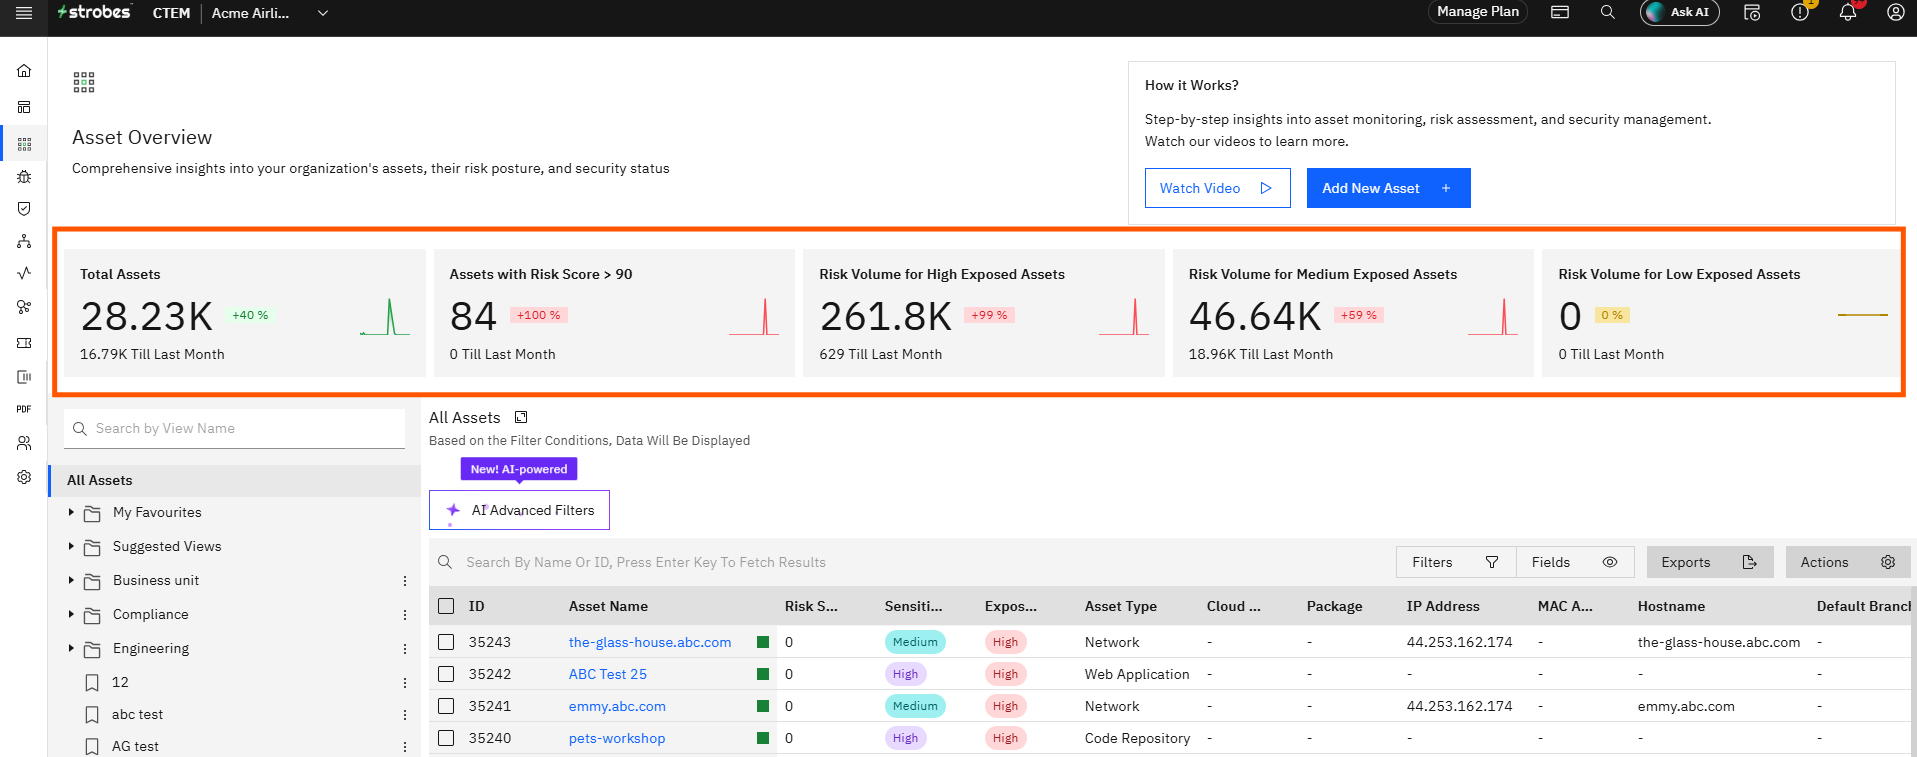The height and width of the screenshot is (757, 1917).
Task: Click the home icon in sidebar
Action: [24, 71]
